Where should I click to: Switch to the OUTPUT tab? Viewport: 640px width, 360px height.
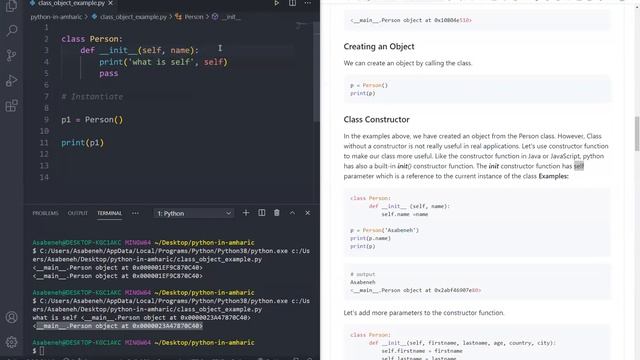click(78, 213)
